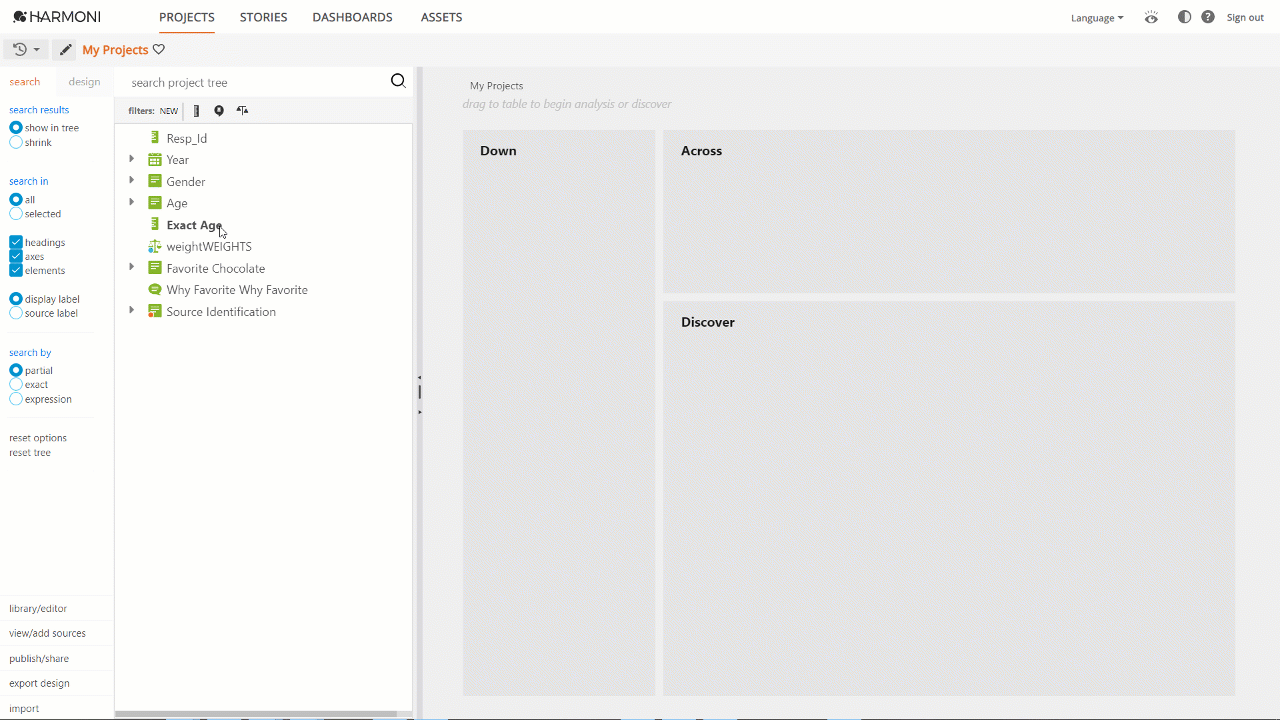Click the Favorite Chocolate variable icon
The width and height of the screenshot is (1280, 720).
[x=155, y=268]
